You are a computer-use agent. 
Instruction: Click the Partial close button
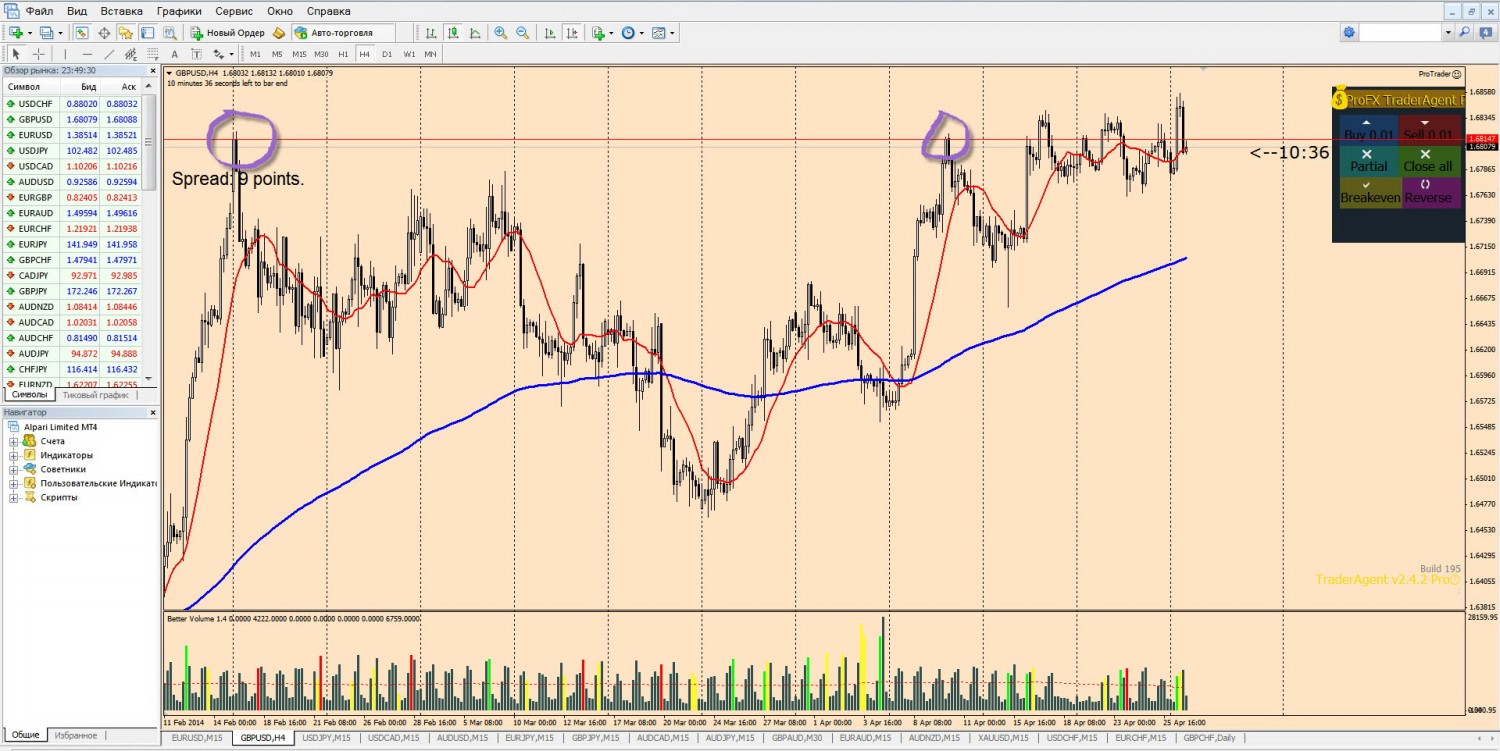1368,161
